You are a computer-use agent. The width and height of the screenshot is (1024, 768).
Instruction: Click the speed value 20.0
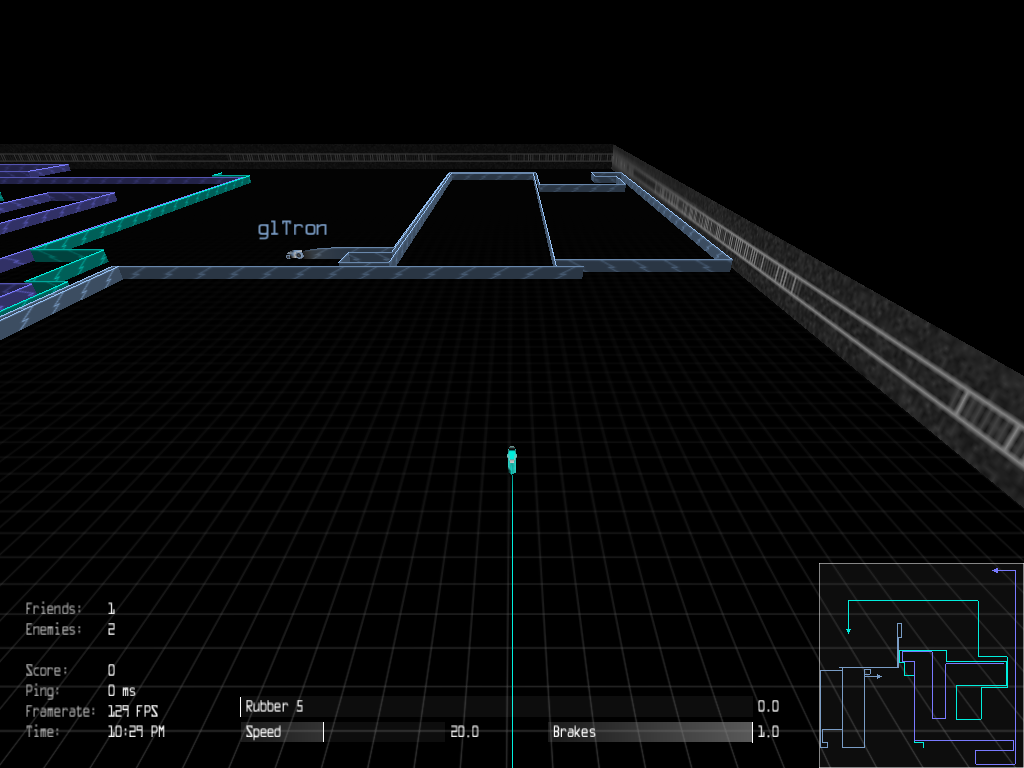click(464, 732)
